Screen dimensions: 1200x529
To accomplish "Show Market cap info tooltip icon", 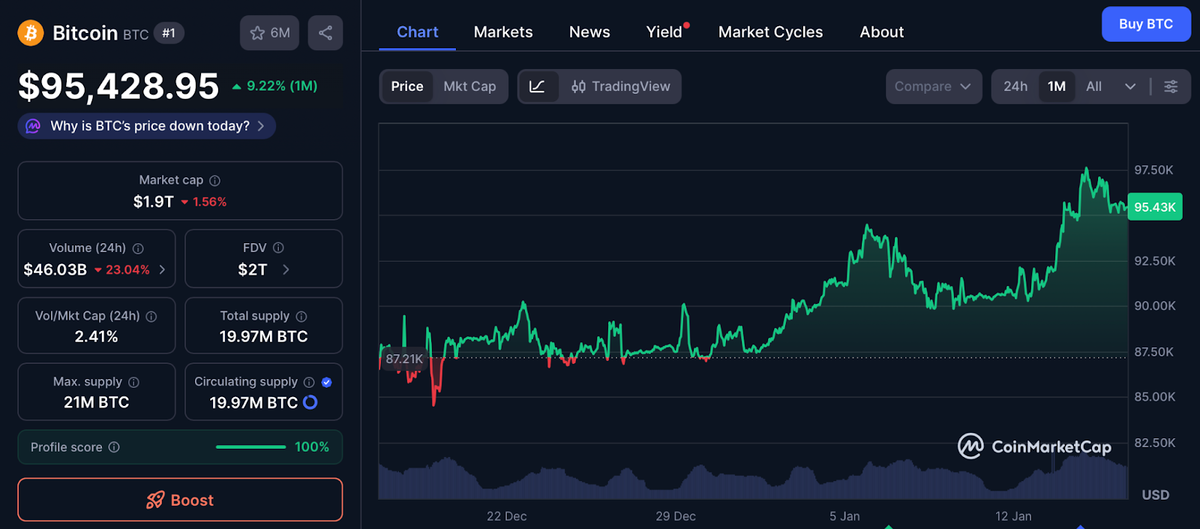I will [215, 181].
